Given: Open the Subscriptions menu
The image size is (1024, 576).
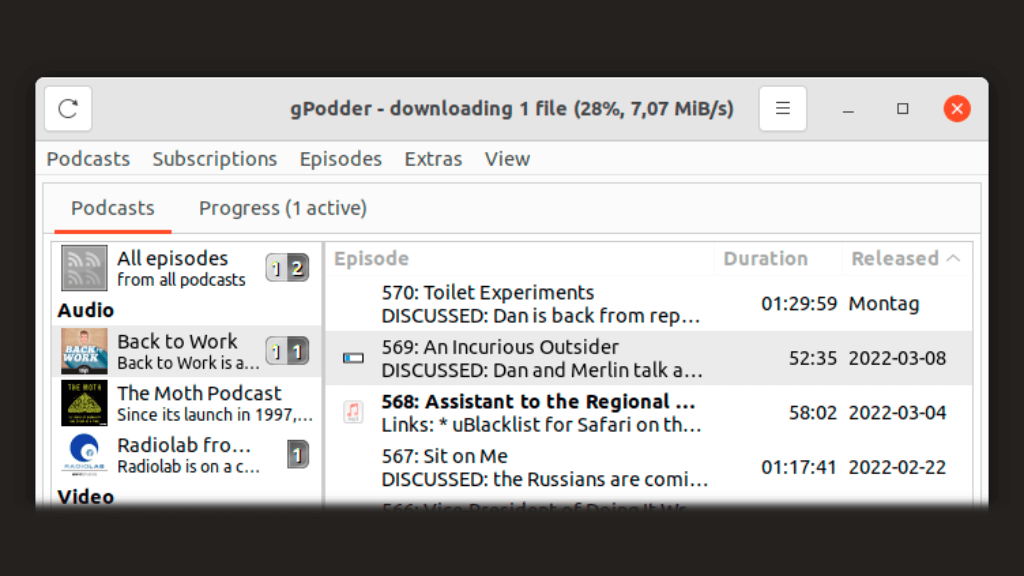Looking at the screenshot, I should tap(214, 159).
